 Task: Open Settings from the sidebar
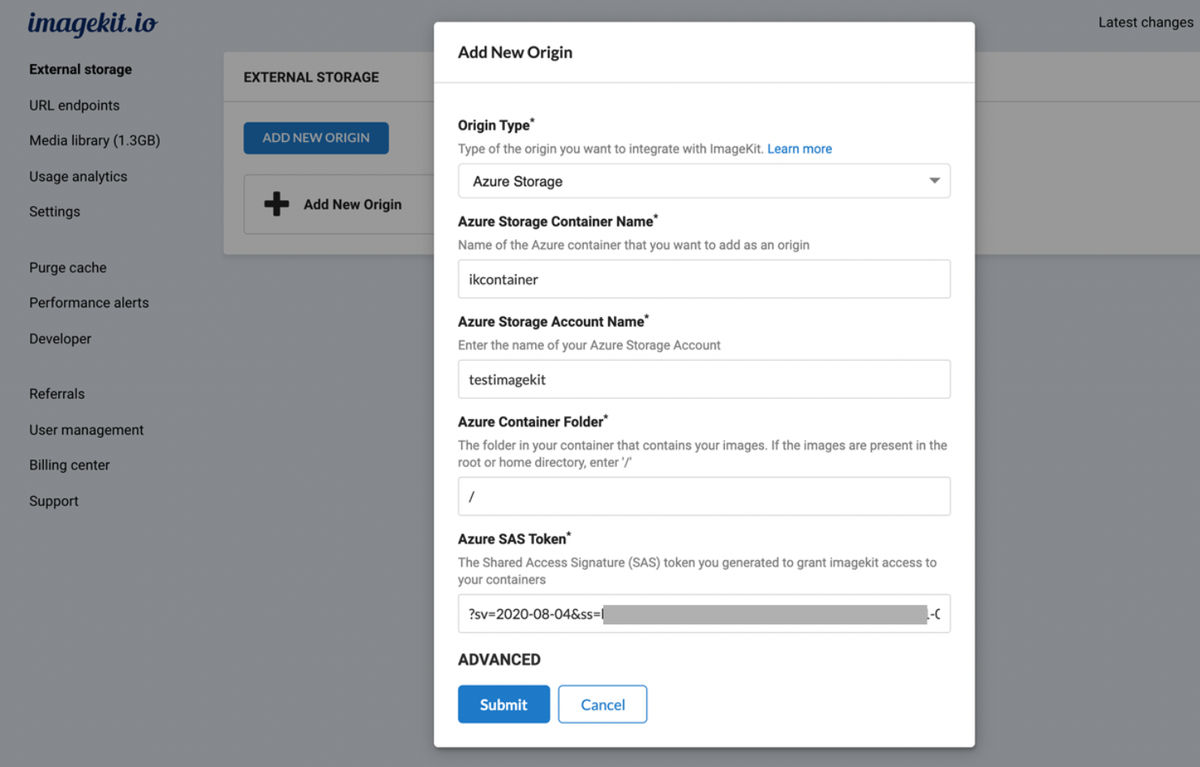54,211
